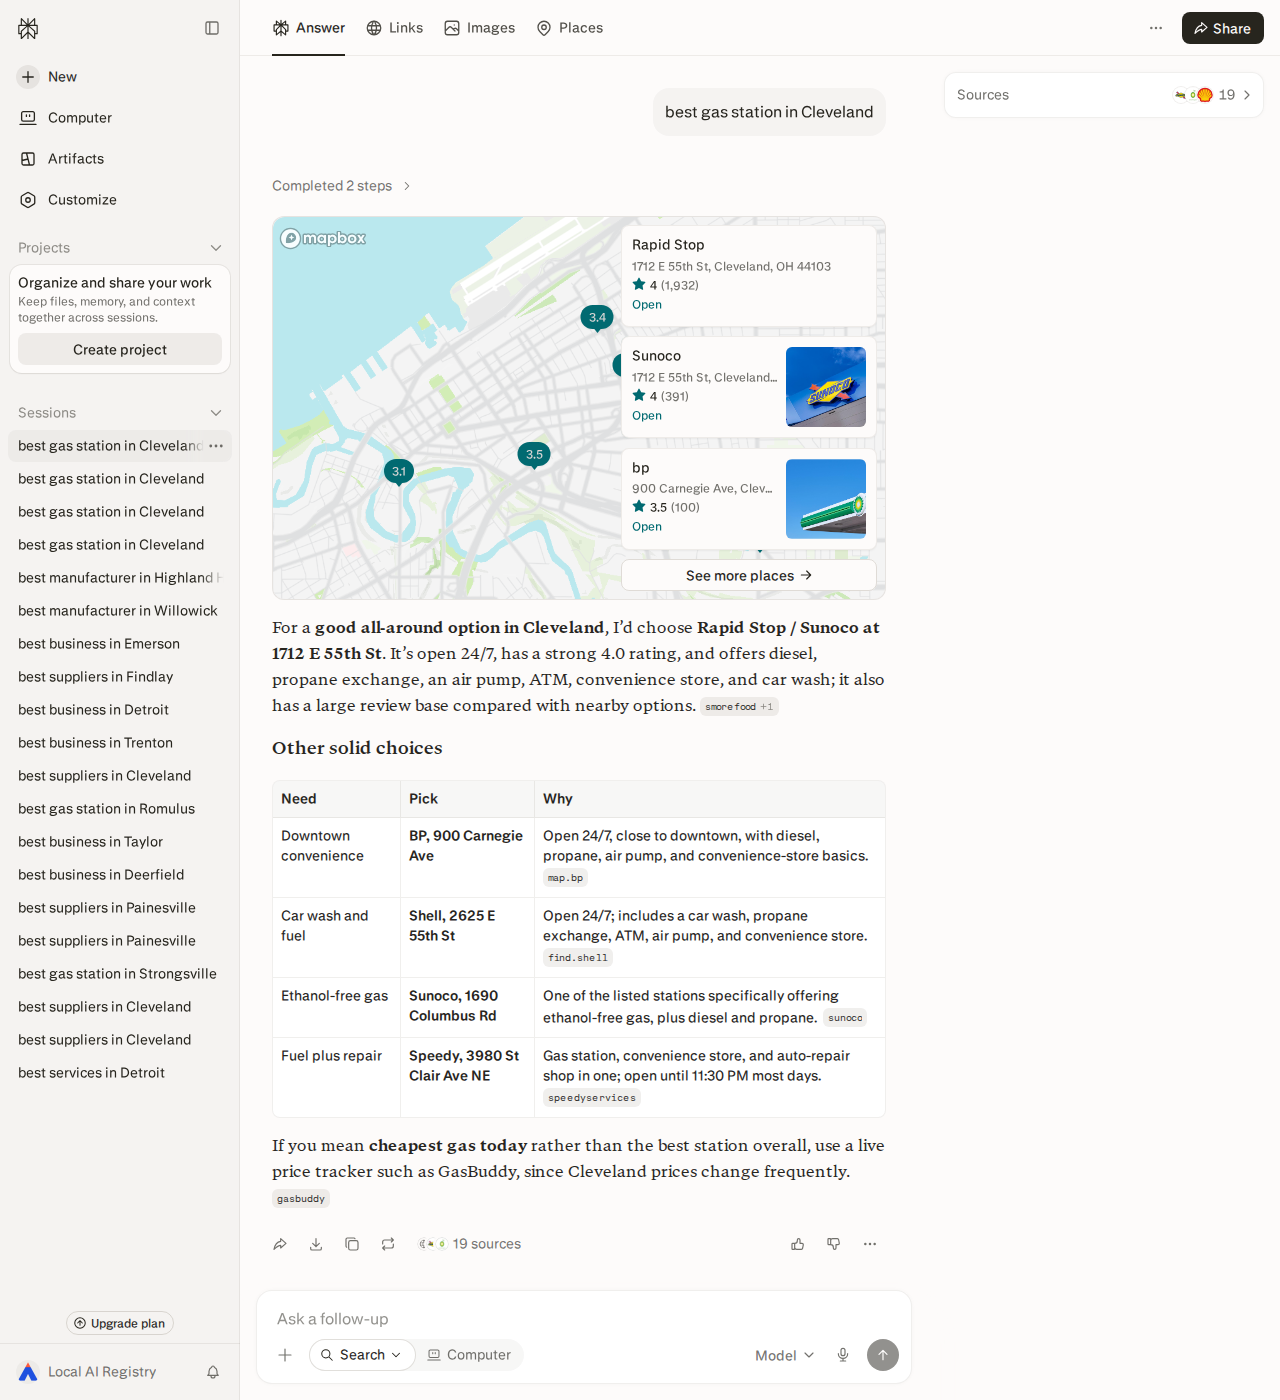1280x1400 pixels.
Task: Click the thumbs up icon
Action: click(x=798, y=1244)
